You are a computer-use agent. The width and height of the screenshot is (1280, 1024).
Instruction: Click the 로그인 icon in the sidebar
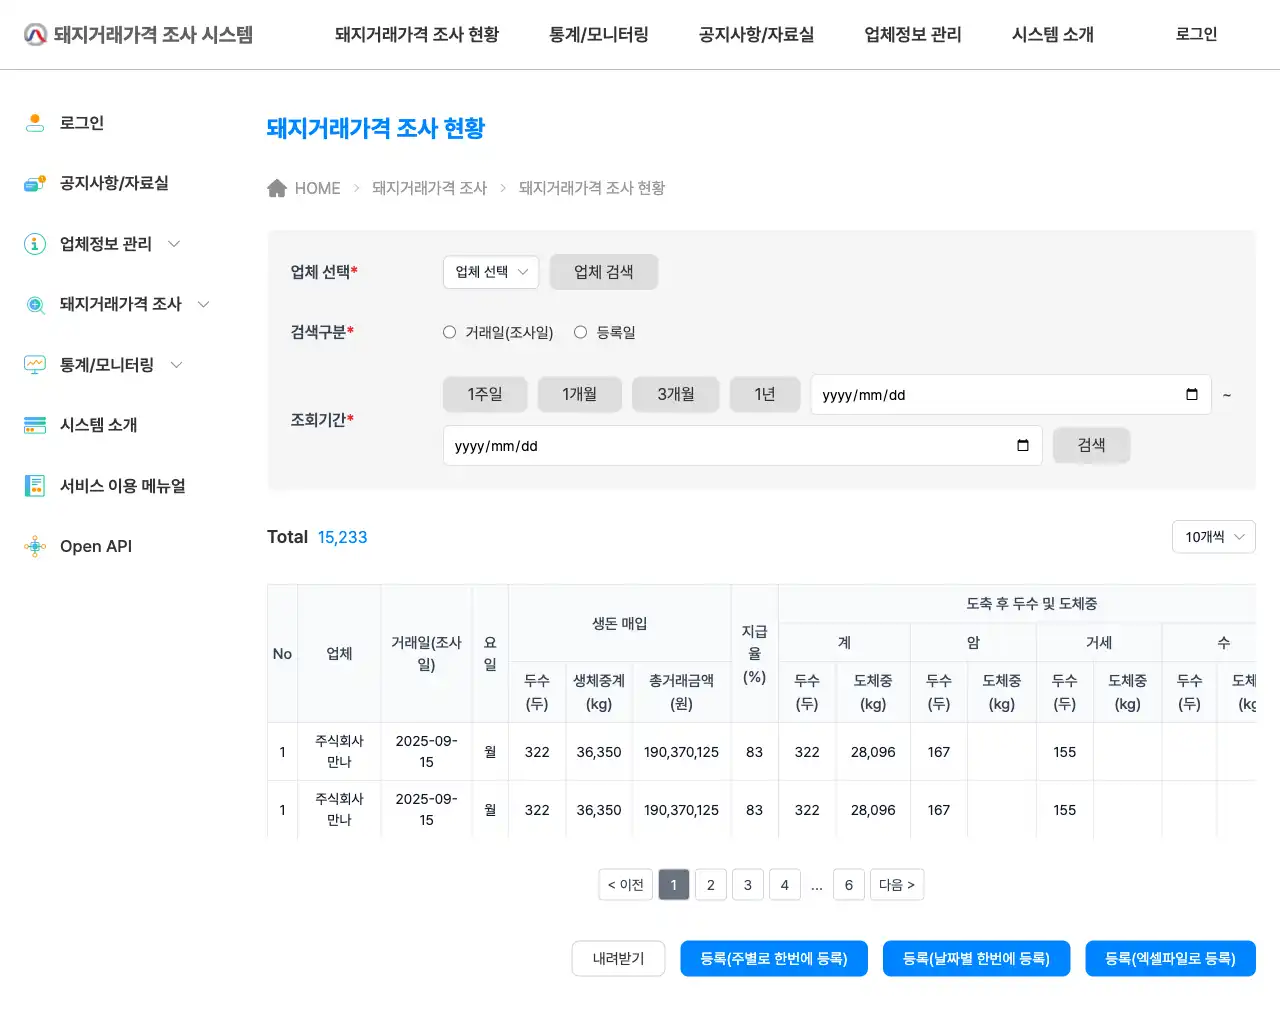pyautogui.click(x=34, y=122)
